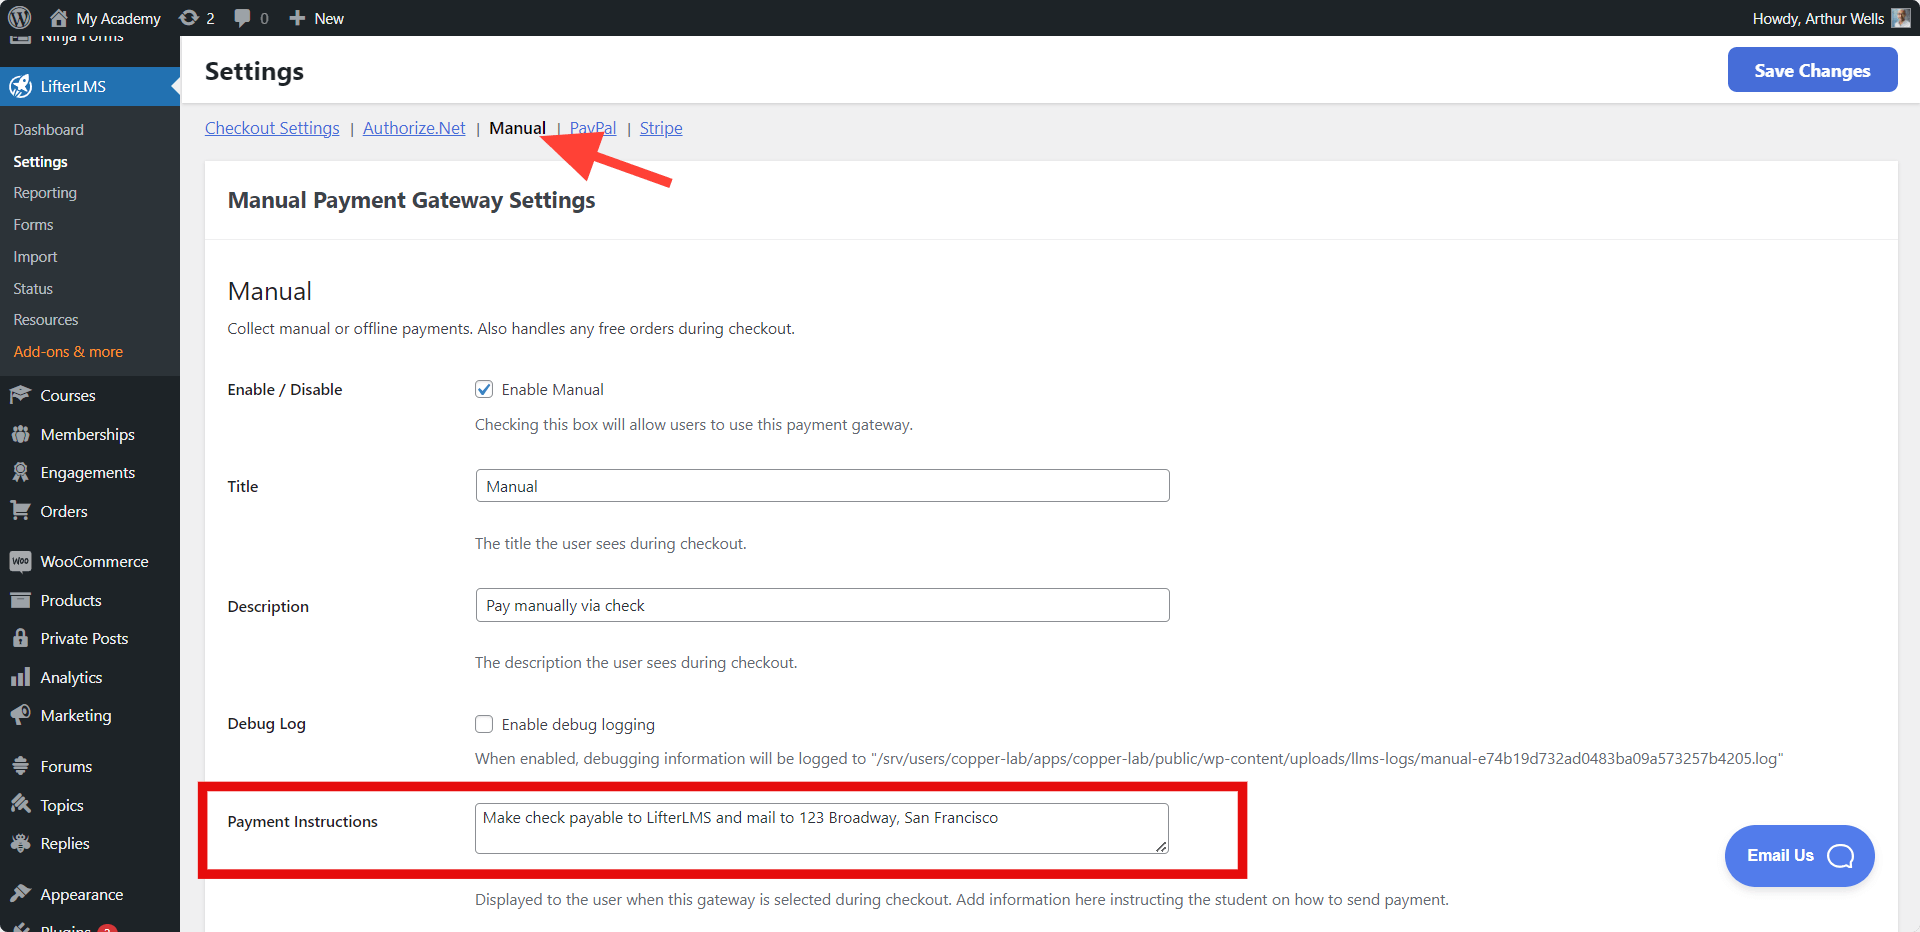Uncheck the Enable Manual checkbox

click(x=484, y=389)
